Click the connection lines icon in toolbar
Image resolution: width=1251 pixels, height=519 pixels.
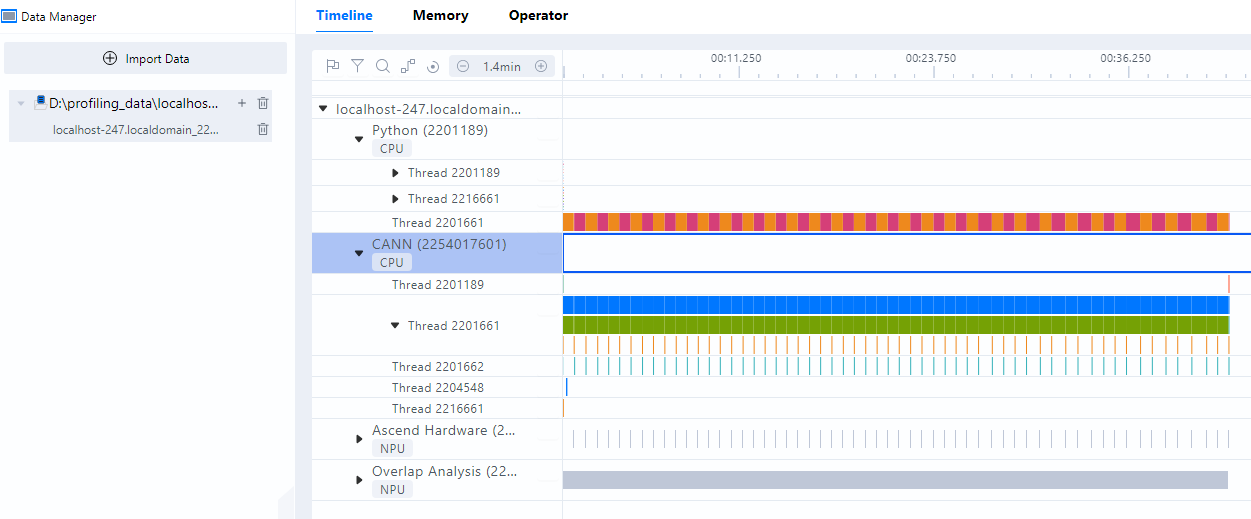click(408, 66)
